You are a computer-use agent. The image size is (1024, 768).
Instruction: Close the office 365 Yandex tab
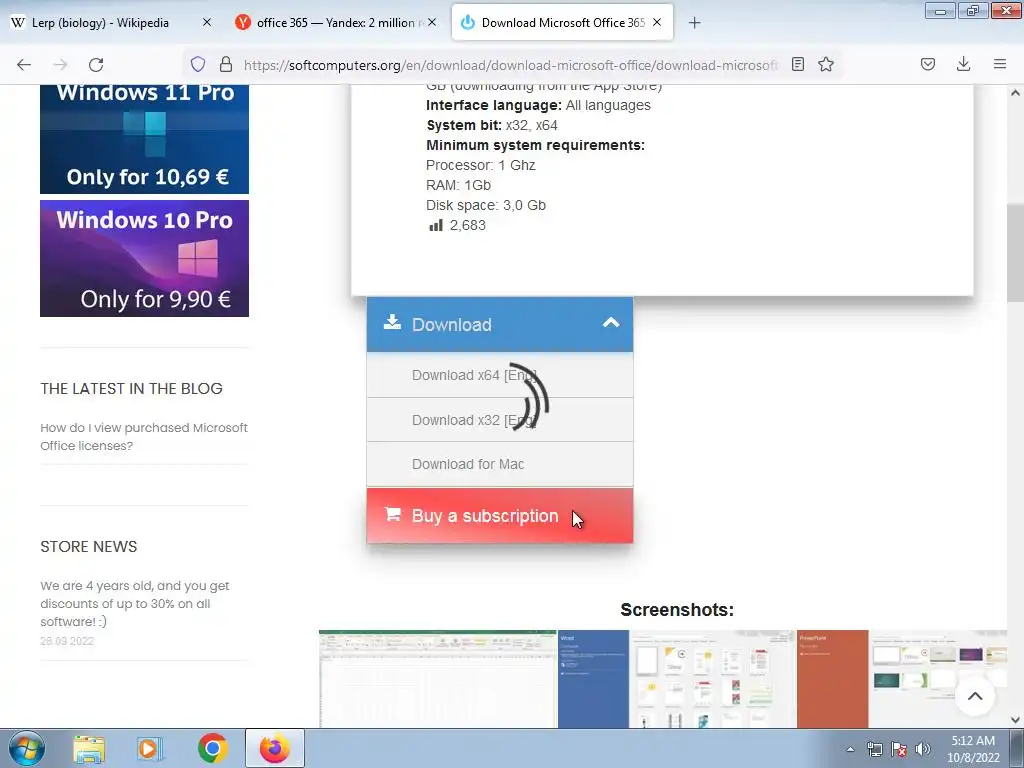coord(432,22)
